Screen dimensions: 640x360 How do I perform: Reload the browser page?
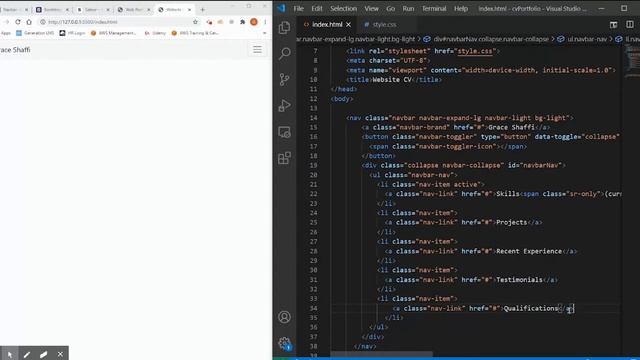(18, 22)
